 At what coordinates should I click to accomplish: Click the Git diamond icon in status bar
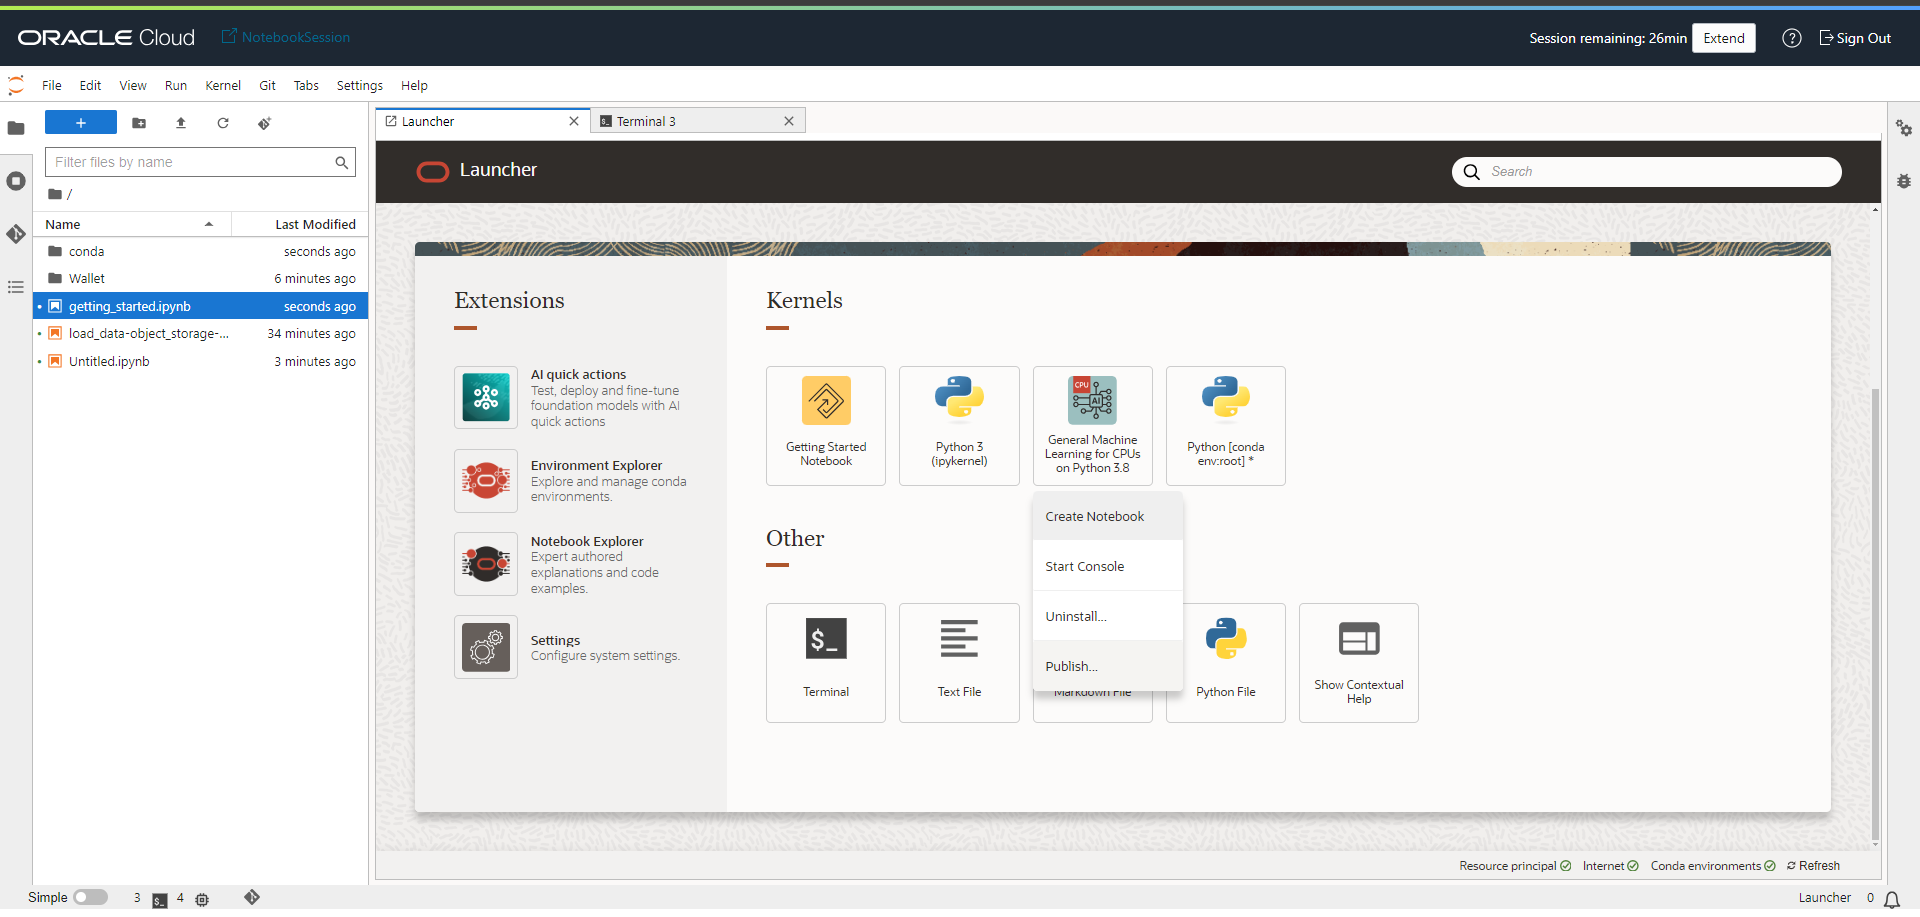pos(252,898)
